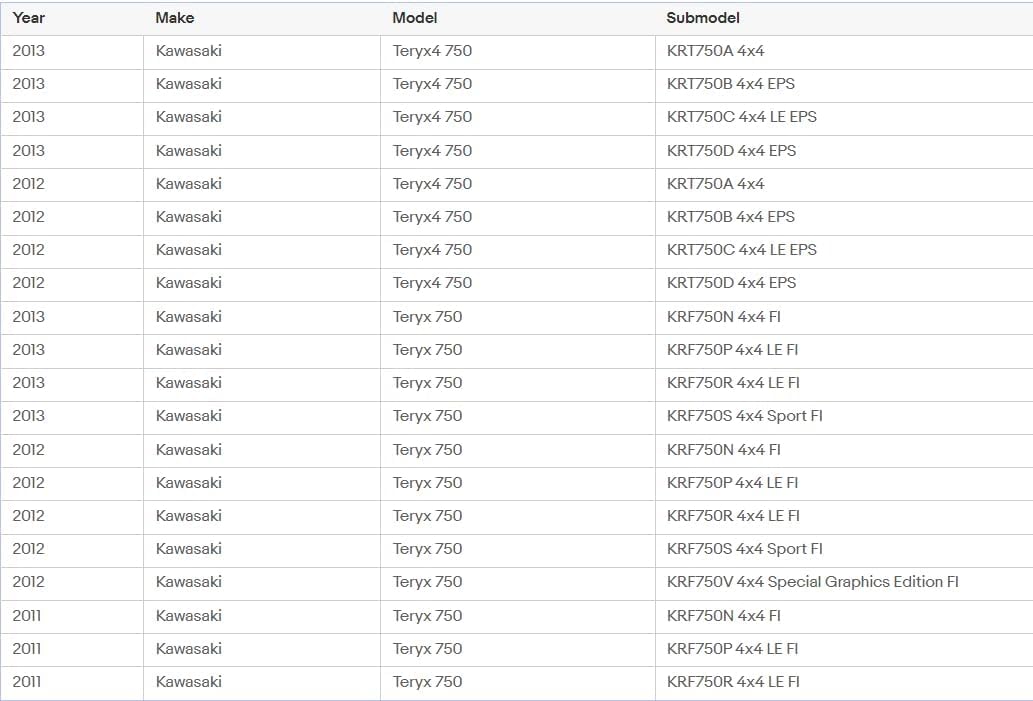Viewport: 1033px width, 701px height.
Task: Click the Model column header
Action: pos(414,18)
